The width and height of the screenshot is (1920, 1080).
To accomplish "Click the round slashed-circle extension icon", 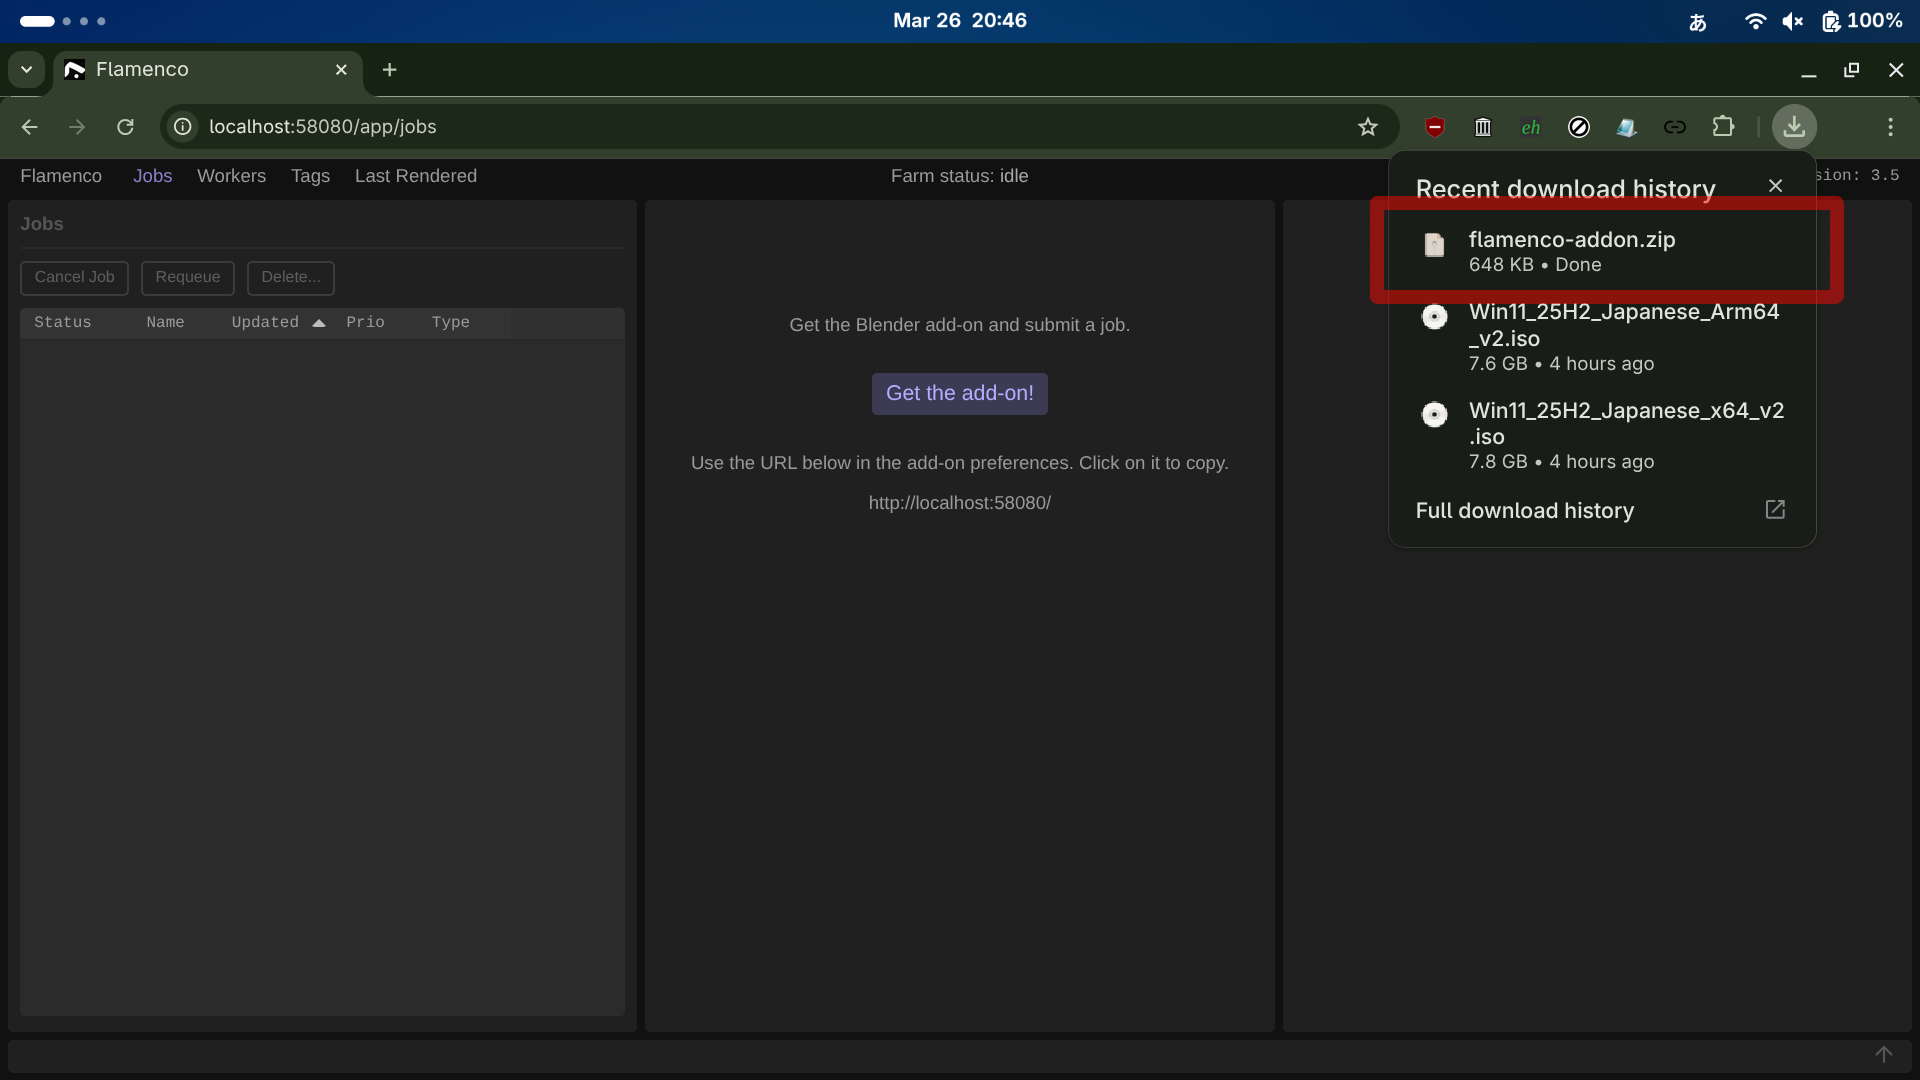I will coord(1579,127).
